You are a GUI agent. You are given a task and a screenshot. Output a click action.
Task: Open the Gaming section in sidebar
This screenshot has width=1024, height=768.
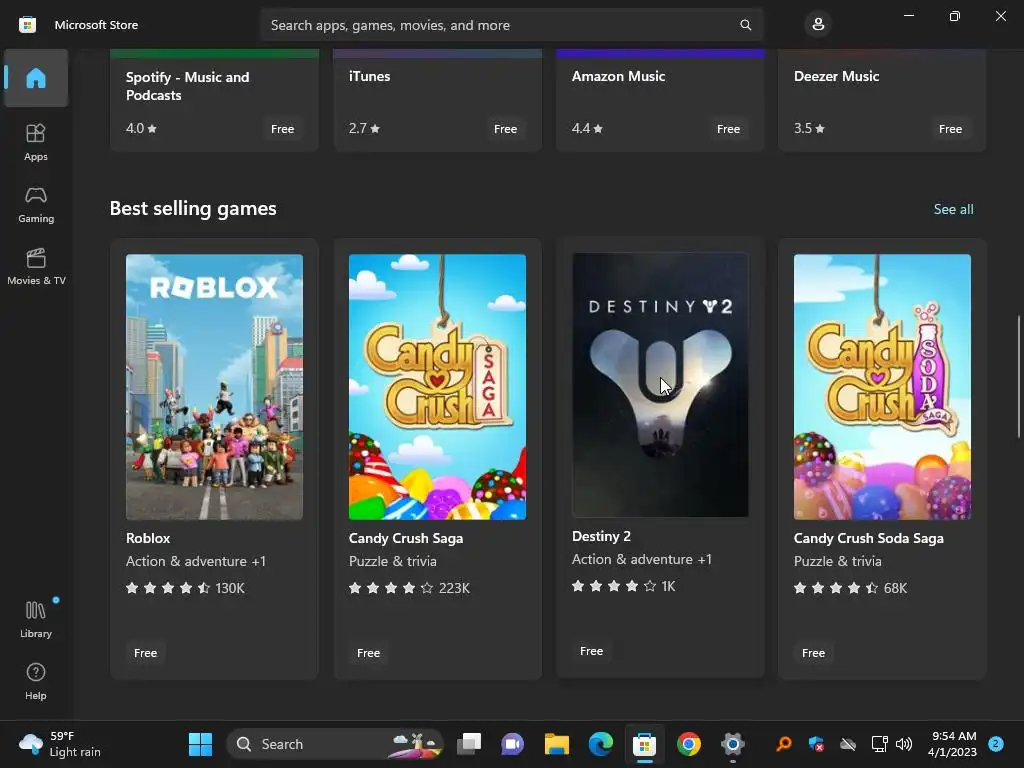pyautogui.click(x=36, y=204)
